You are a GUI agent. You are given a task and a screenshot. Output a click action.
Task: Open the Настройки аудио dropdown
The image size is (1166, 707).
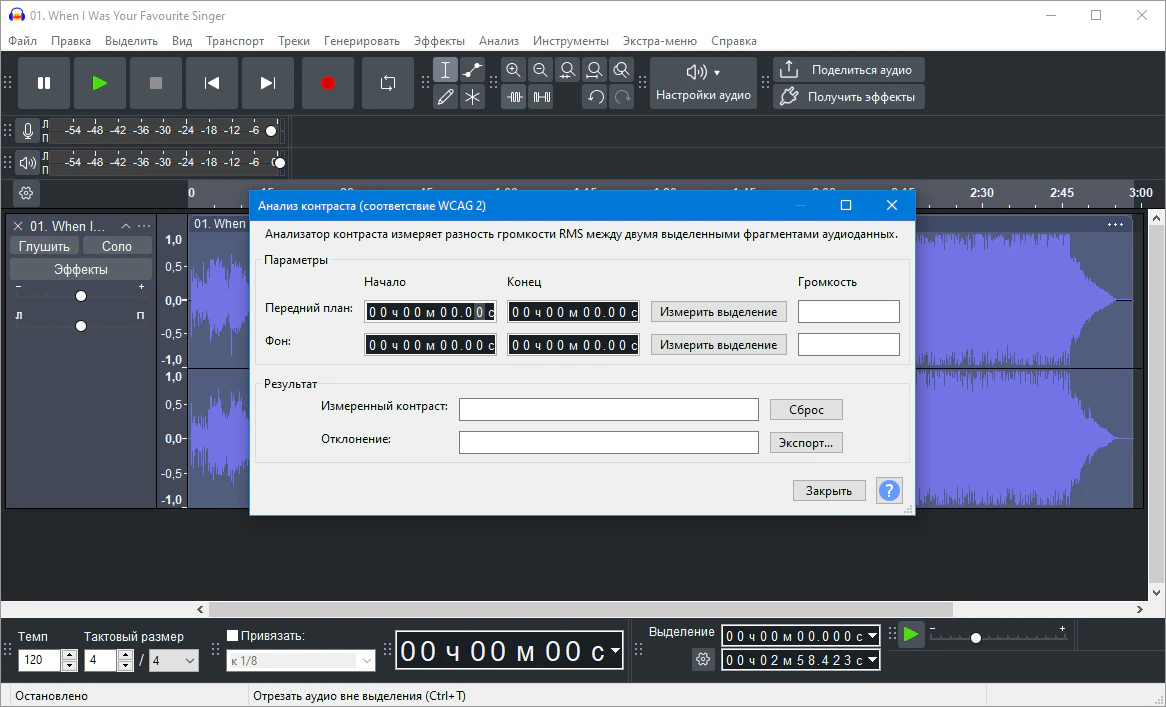click(703, 83)
